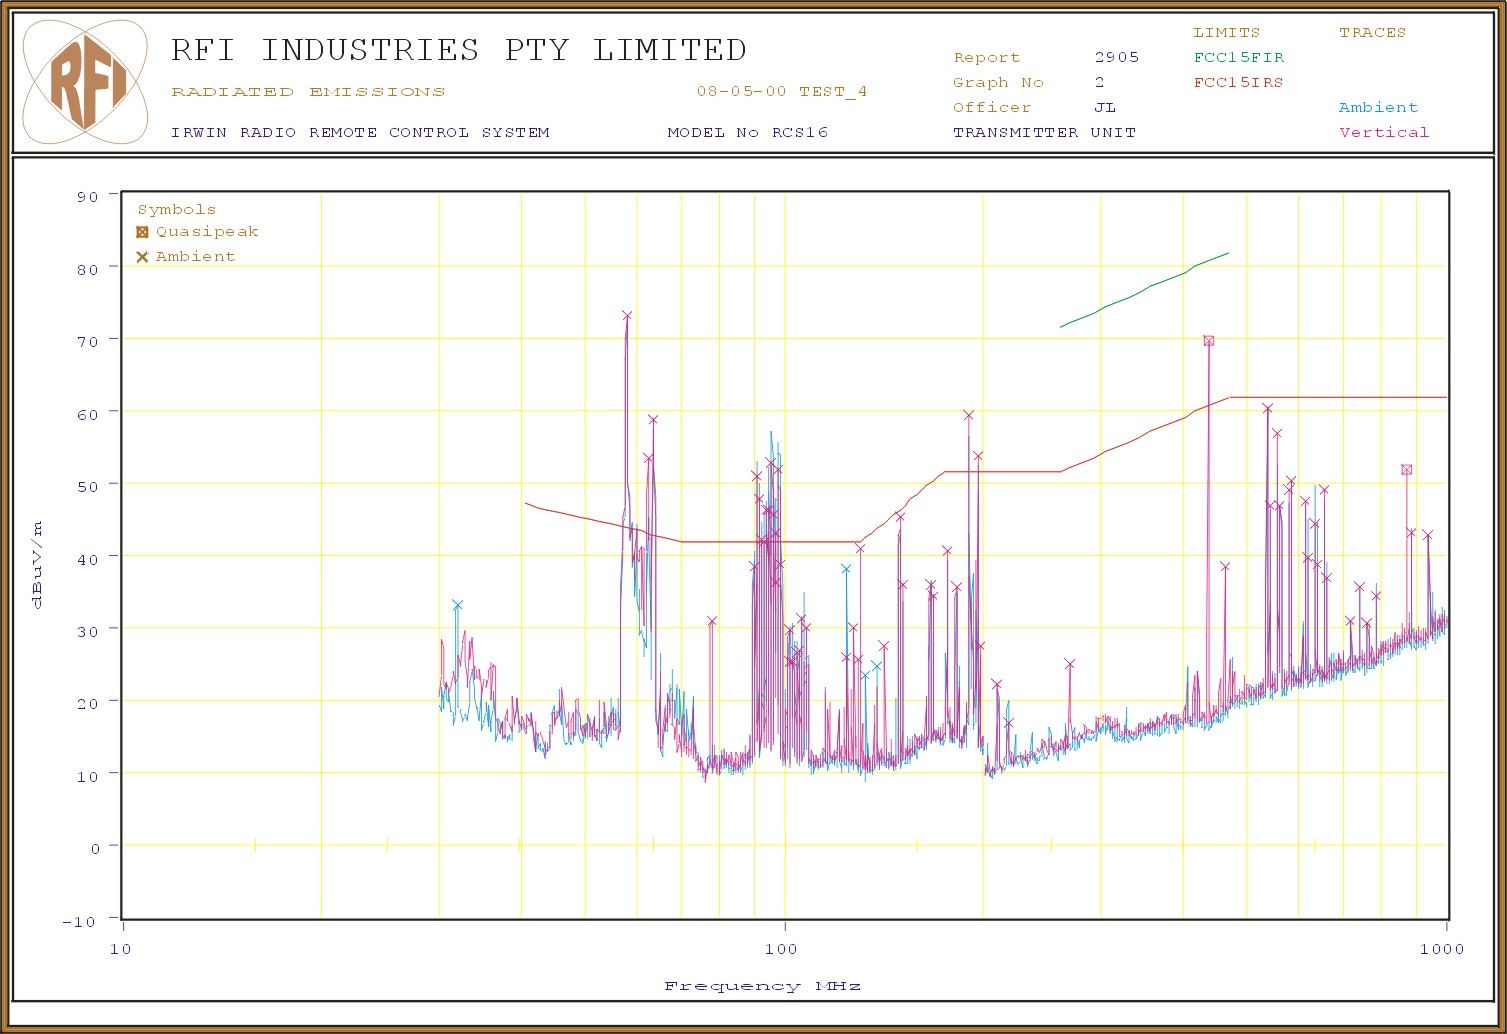Select the "50" tick label on the dBuV/m axis

click(88, 487)
